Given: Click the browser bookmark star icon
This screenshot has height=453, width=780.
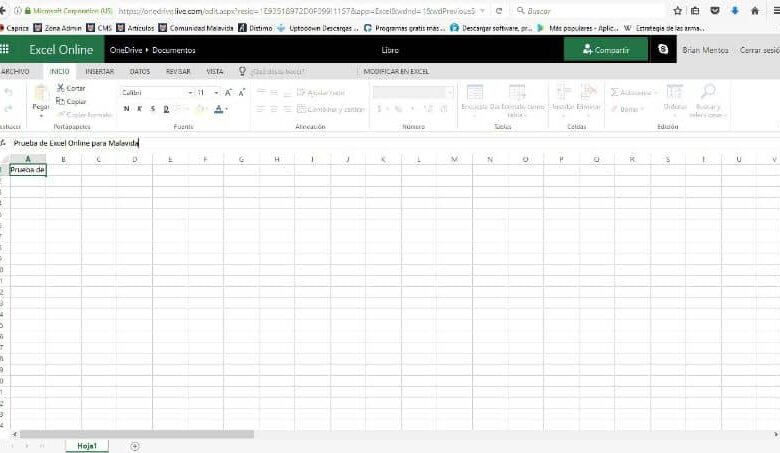Looking at the screenshot, I should click(677, 10).
